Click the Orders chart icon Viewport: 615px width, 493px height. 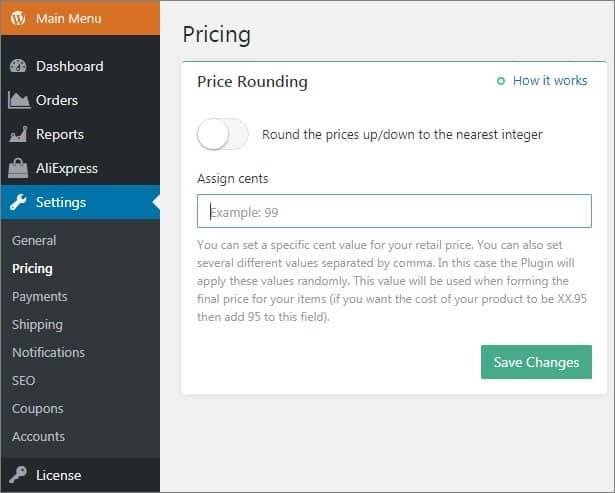click(x=19, y=100)
